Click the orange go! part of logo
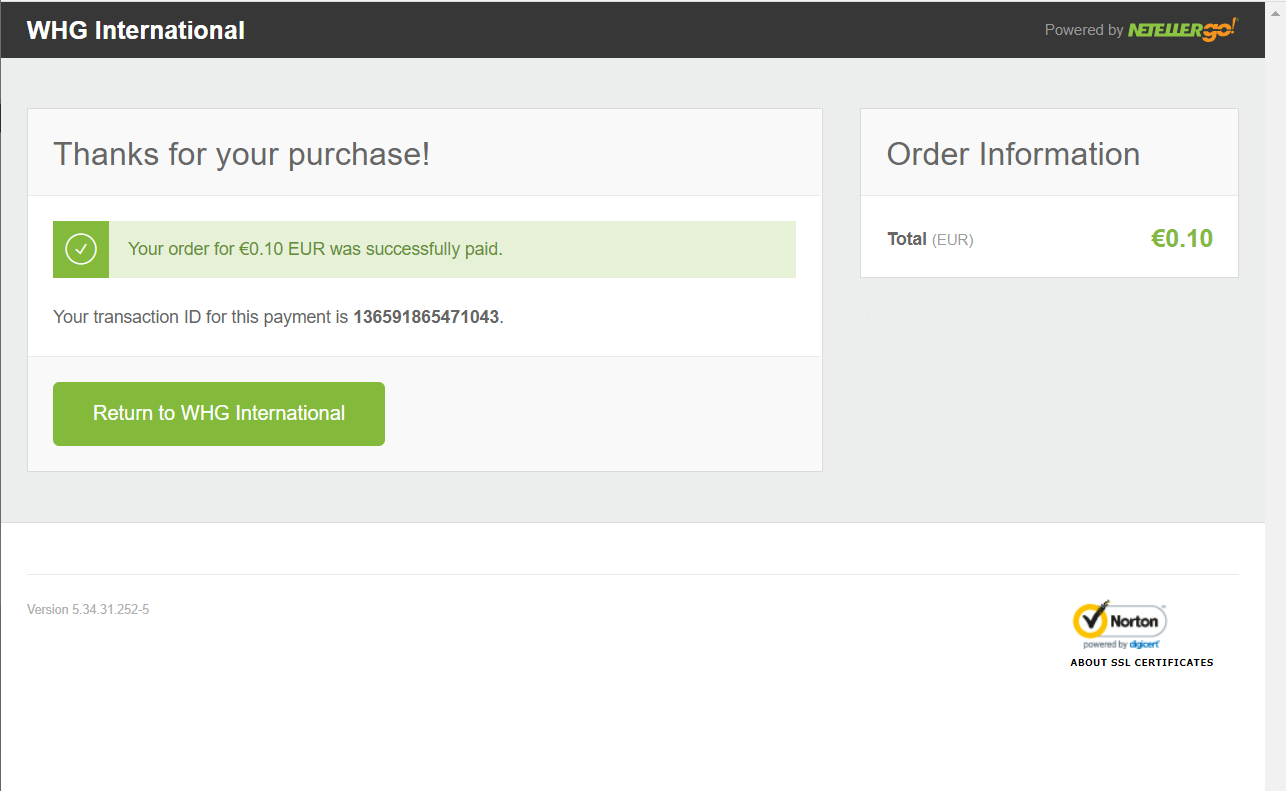This screenshot has width=1286, height=791. tap(1220, 29)
